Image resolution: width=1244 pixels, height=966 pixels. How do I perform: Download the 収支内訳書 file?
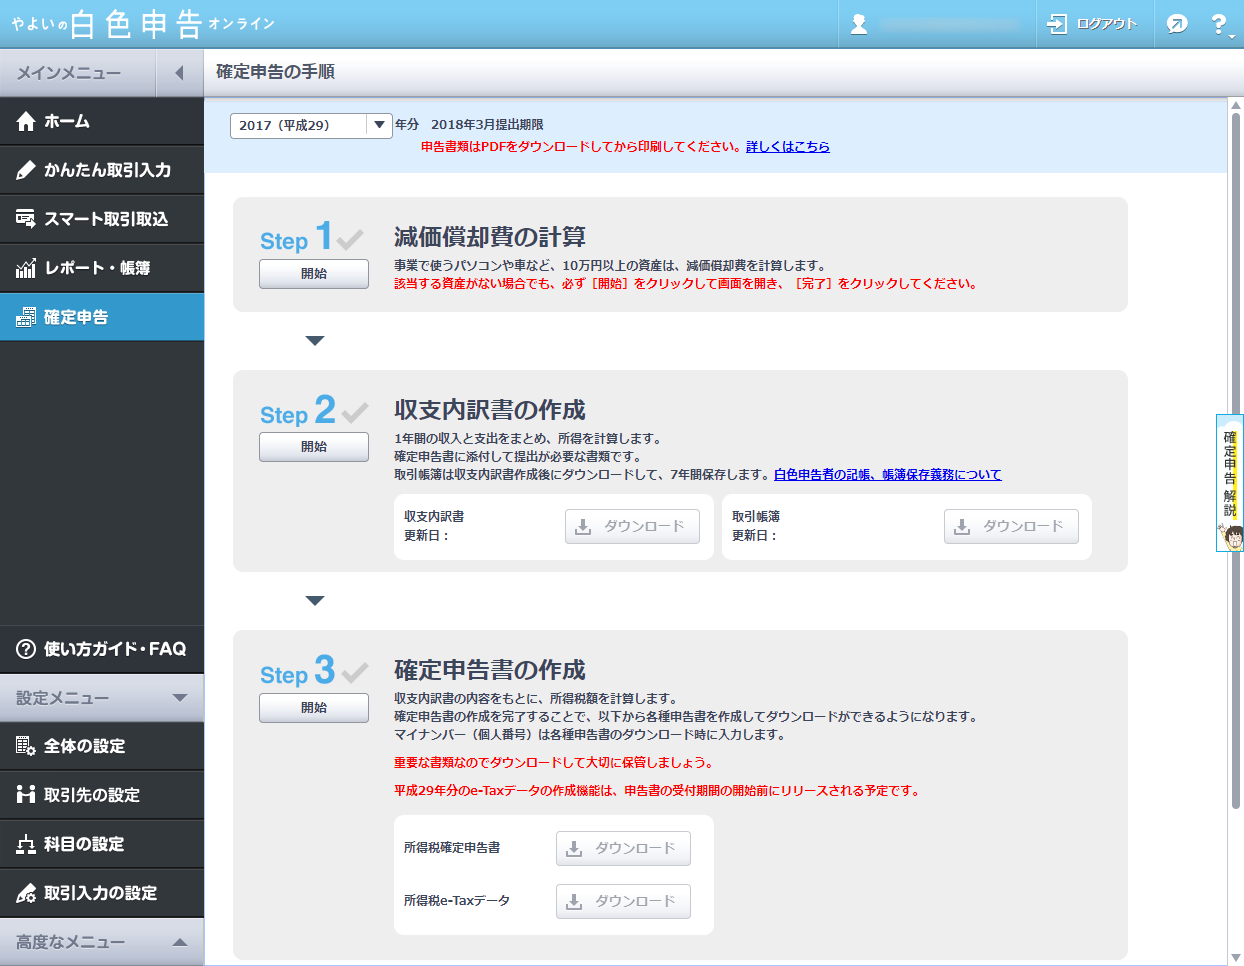632,526
